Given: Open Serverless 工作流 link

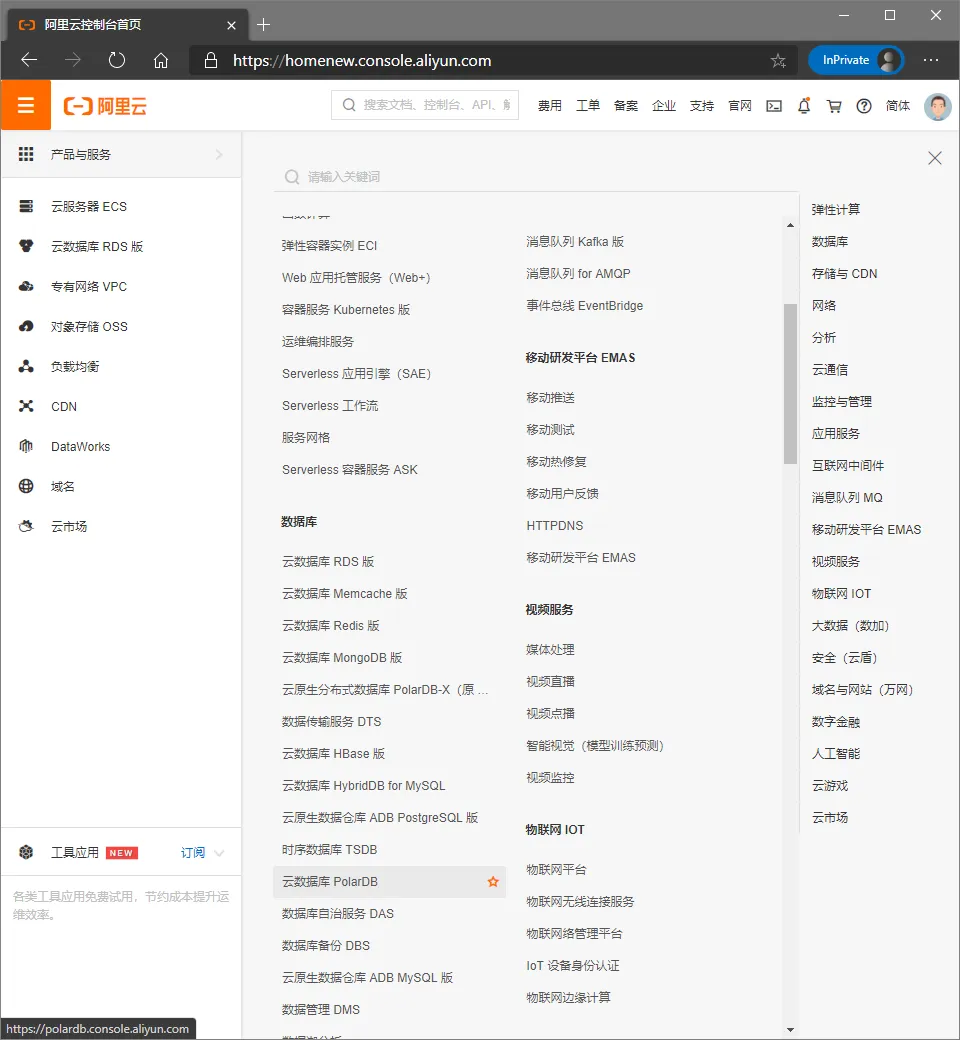Looking at the screenshot, I should coord(330,405).
